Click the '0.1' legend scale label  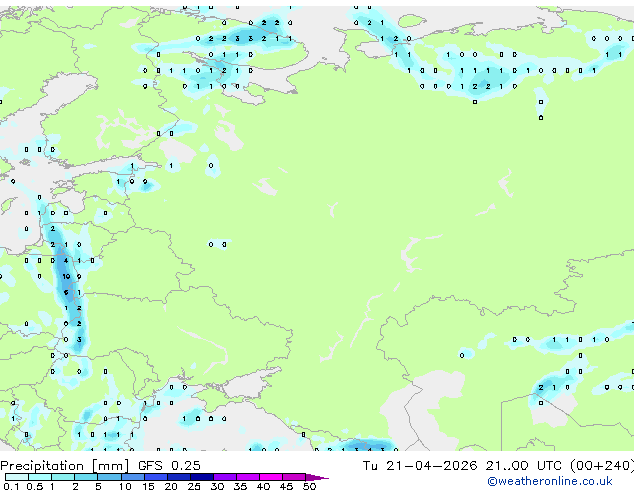point(11,486)
